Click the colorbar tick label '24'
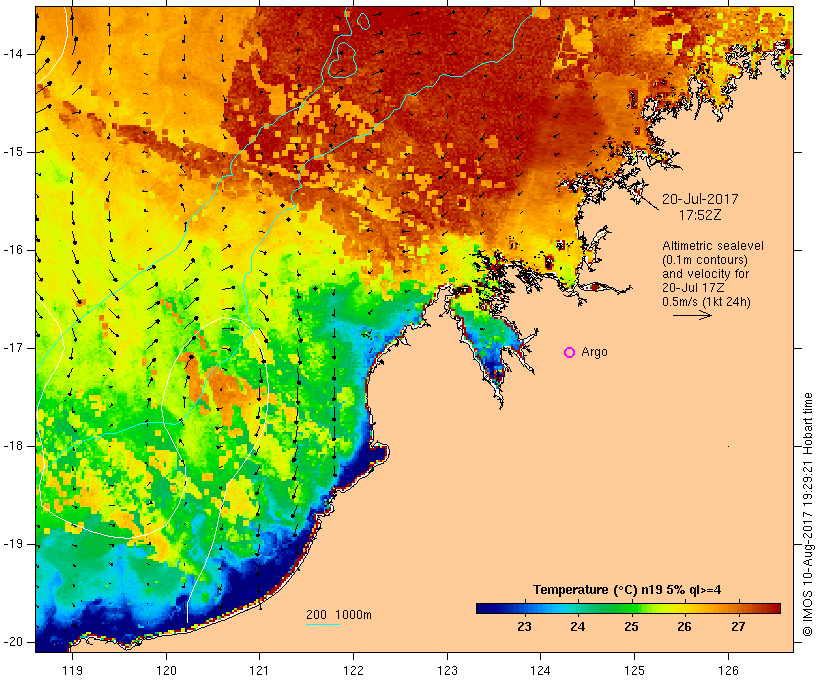This screenshot has height=680, width=820. 577,627
